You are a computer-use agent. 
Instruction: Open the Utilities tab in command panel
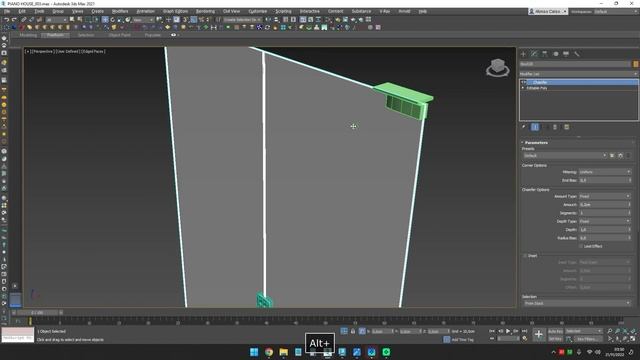(577, 53)
